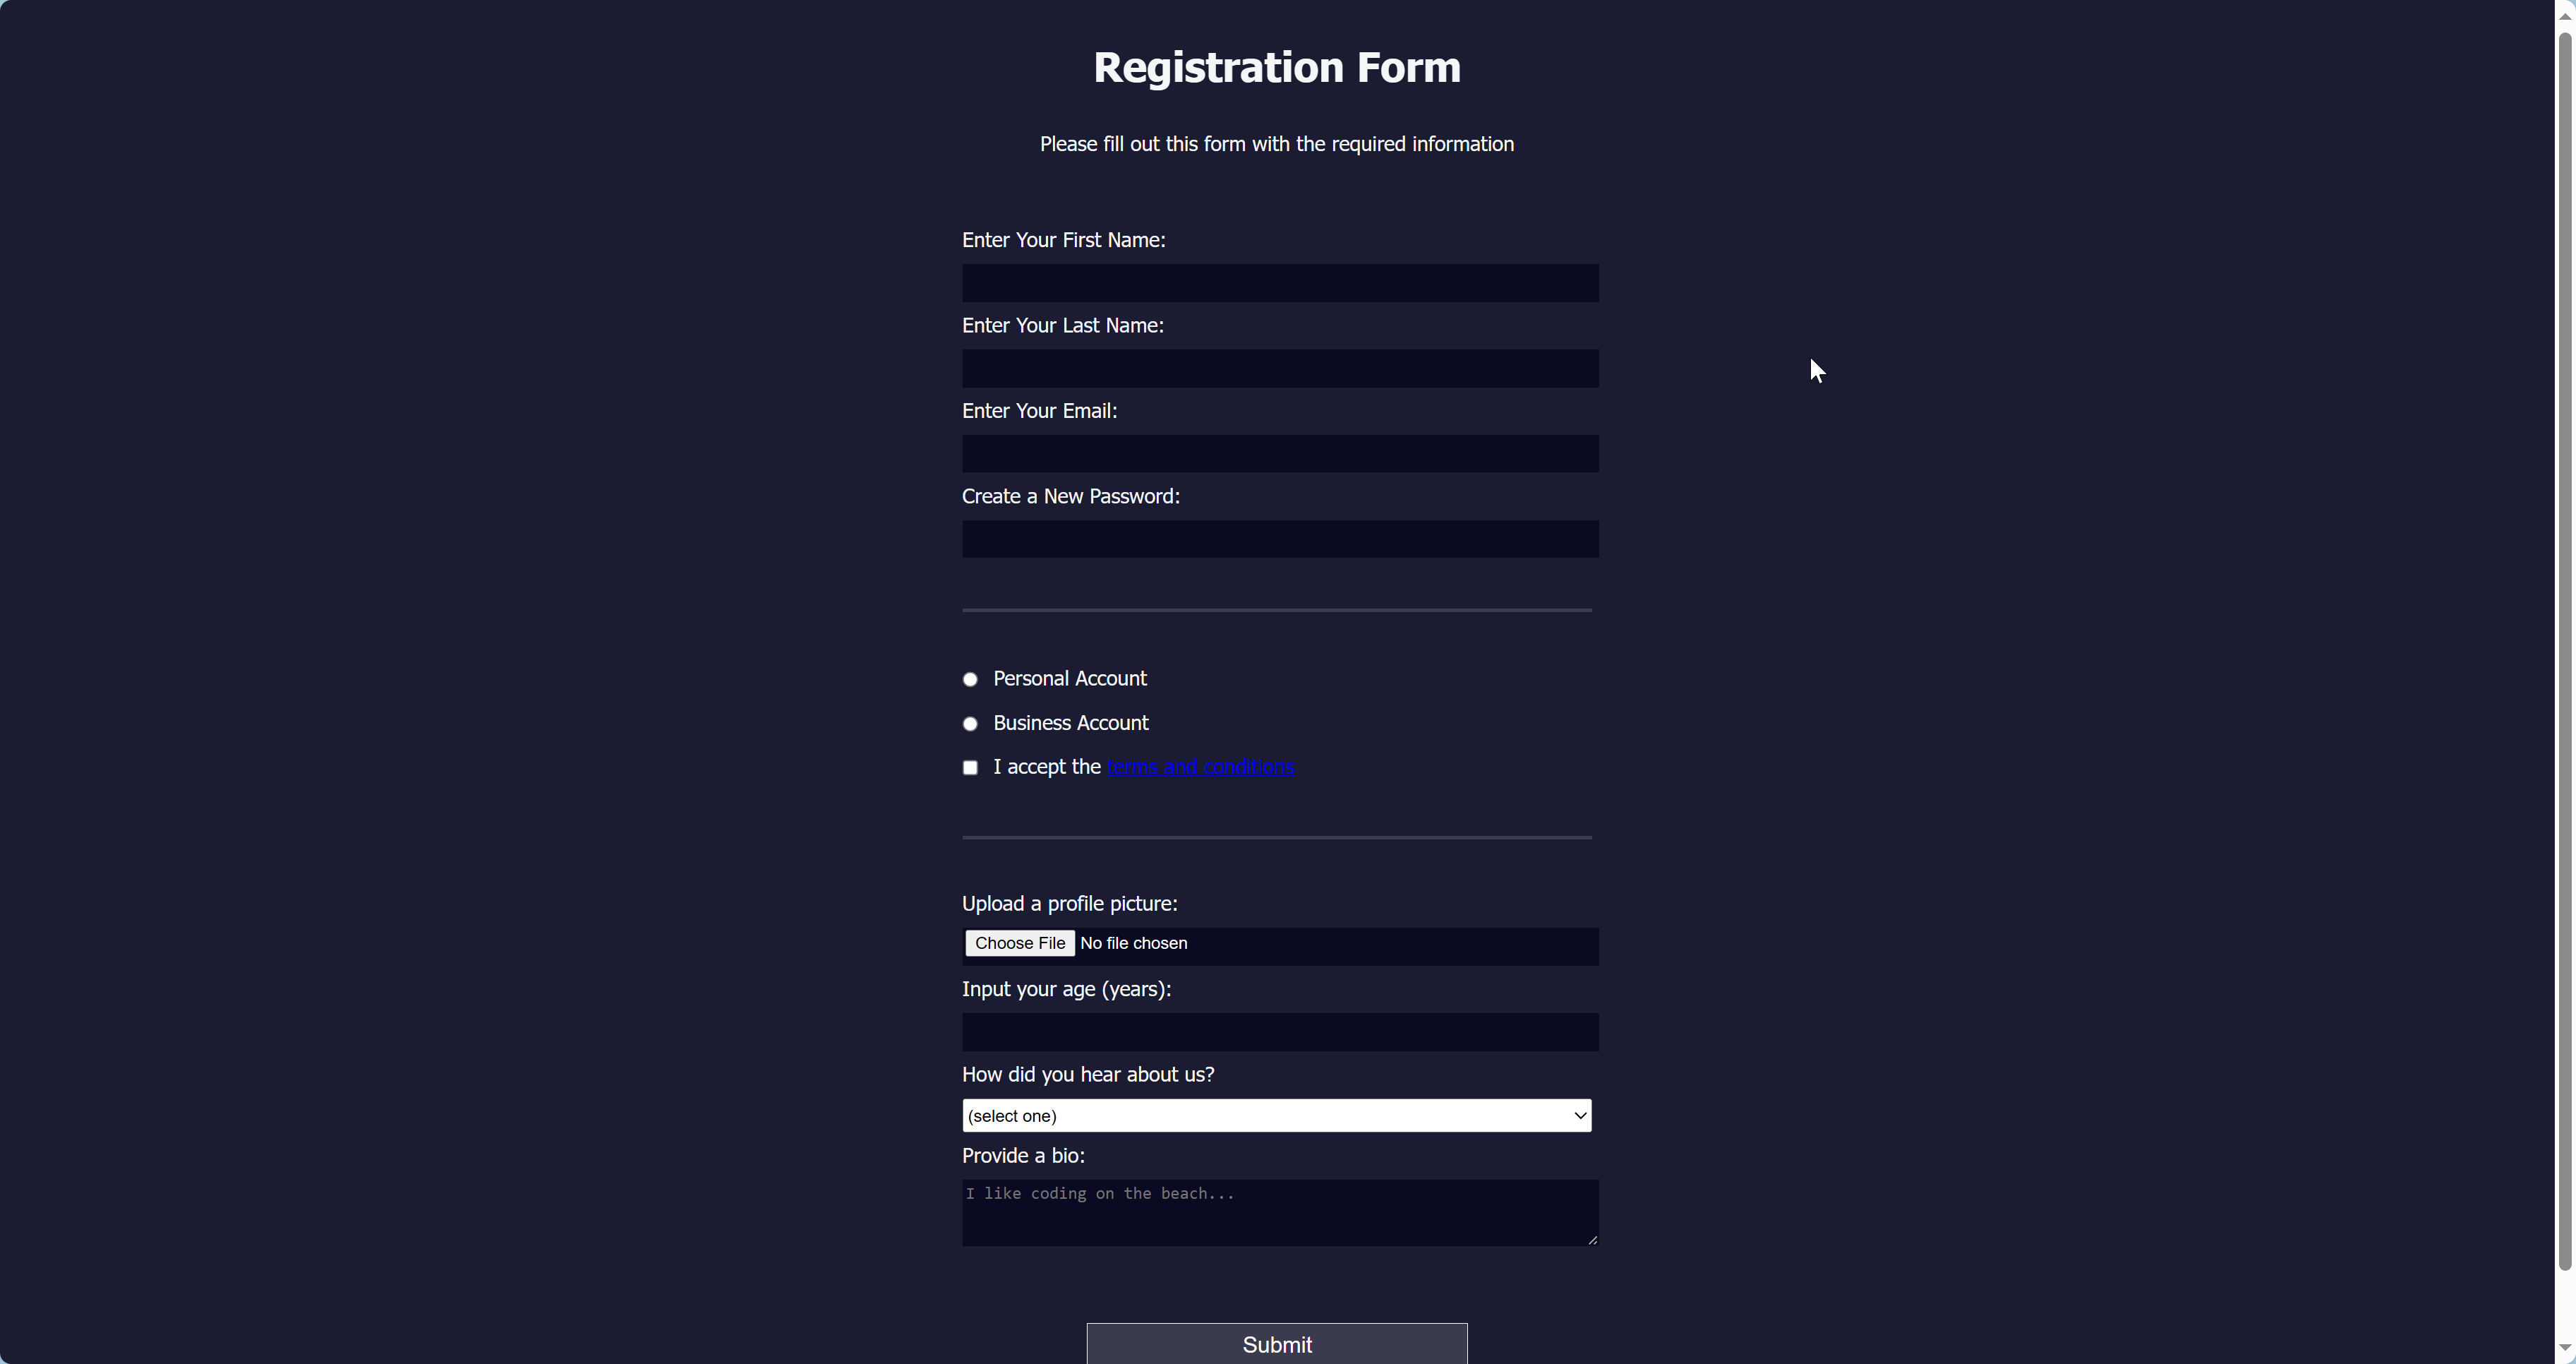
Task: Click the bio textarea resize handle
Action: pos(1592,1240)
